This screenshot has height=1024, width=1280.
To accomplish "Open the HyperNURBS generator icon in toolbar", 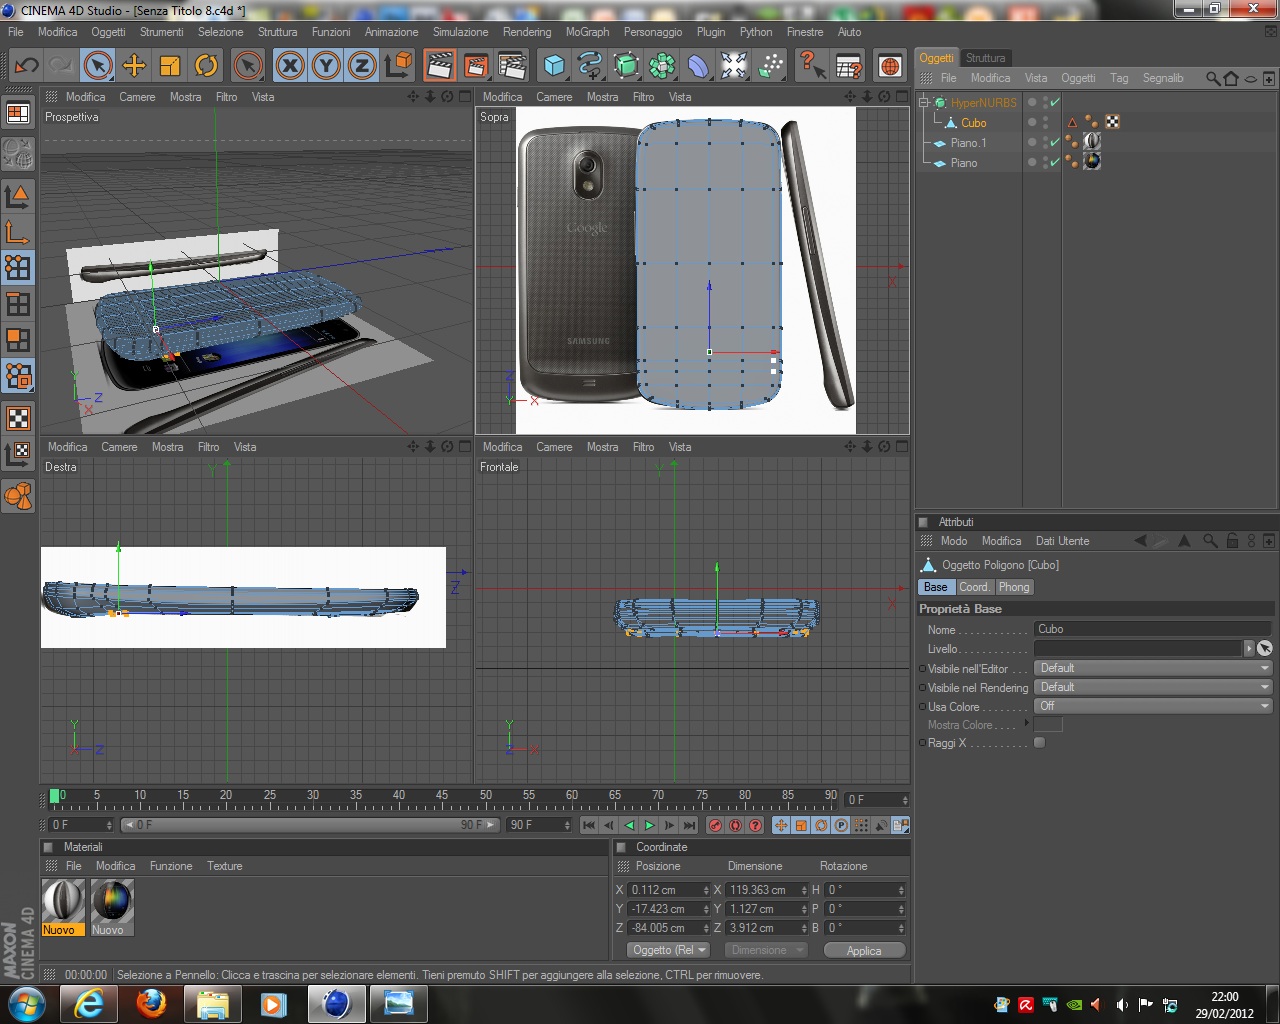I will point(626,66).
